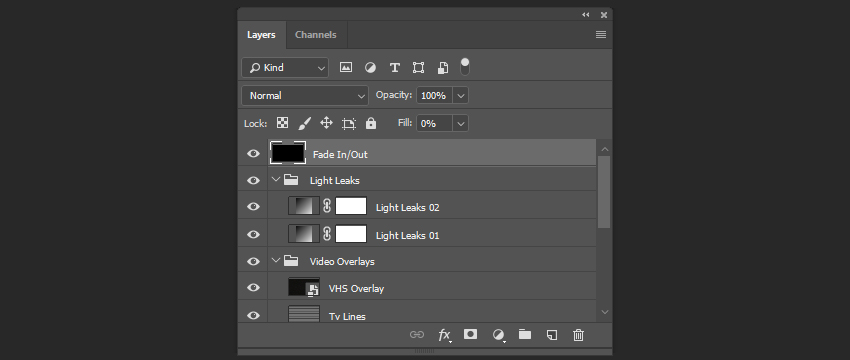Collapse the Video Overlays group
Viewport: 850px width, 360px height.
tap(276, 261)
